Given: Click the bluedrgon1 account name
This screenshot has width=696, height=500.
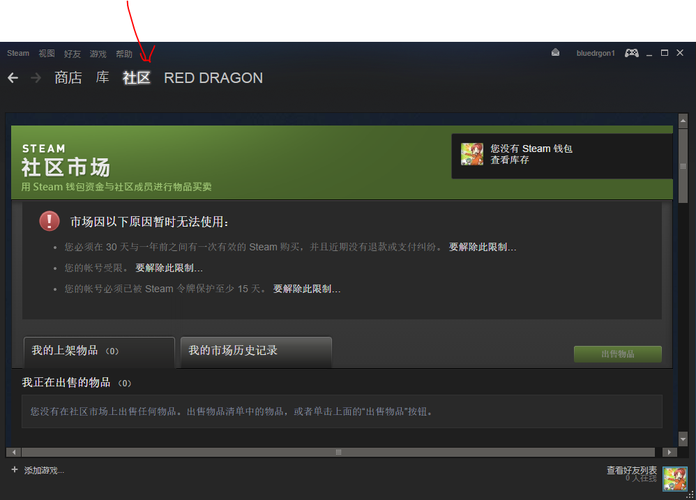Looking at the screenshot, I should point(596,53).
